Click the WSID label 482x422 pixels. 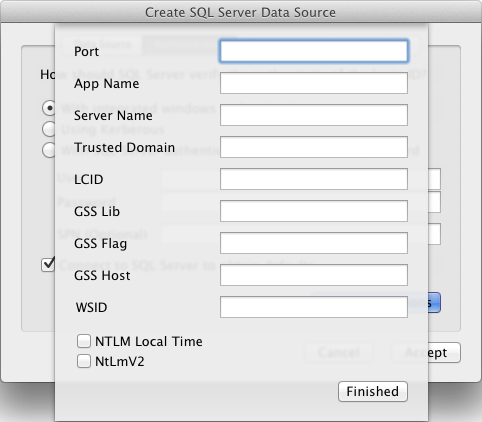coord(91,307)
